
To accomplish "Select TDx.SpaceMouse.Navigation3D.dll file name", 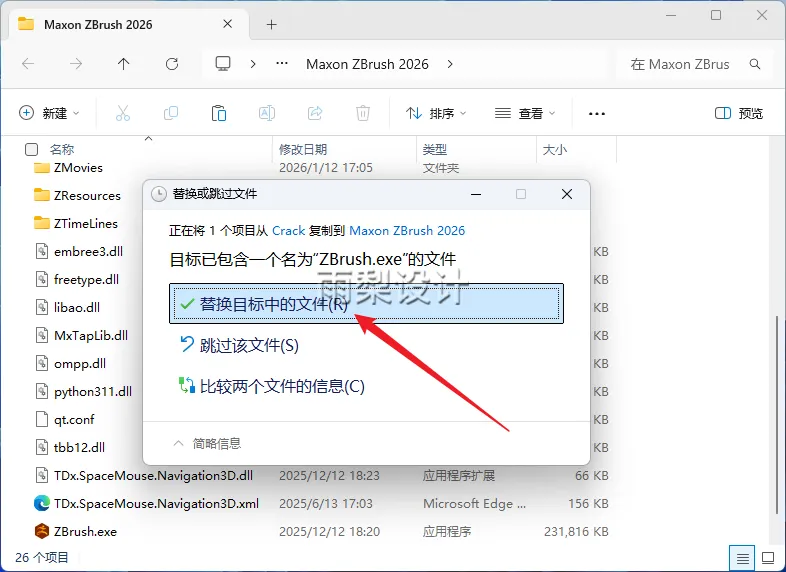I will 153,475.
